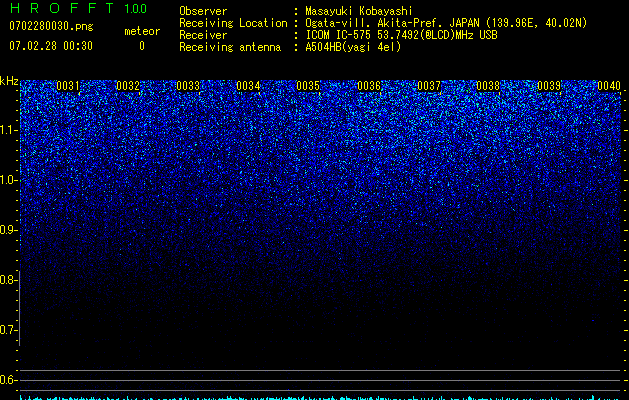Click the kHz axis unit label
The width and height of the screenshot is (629, 400).
coord(9,81)
